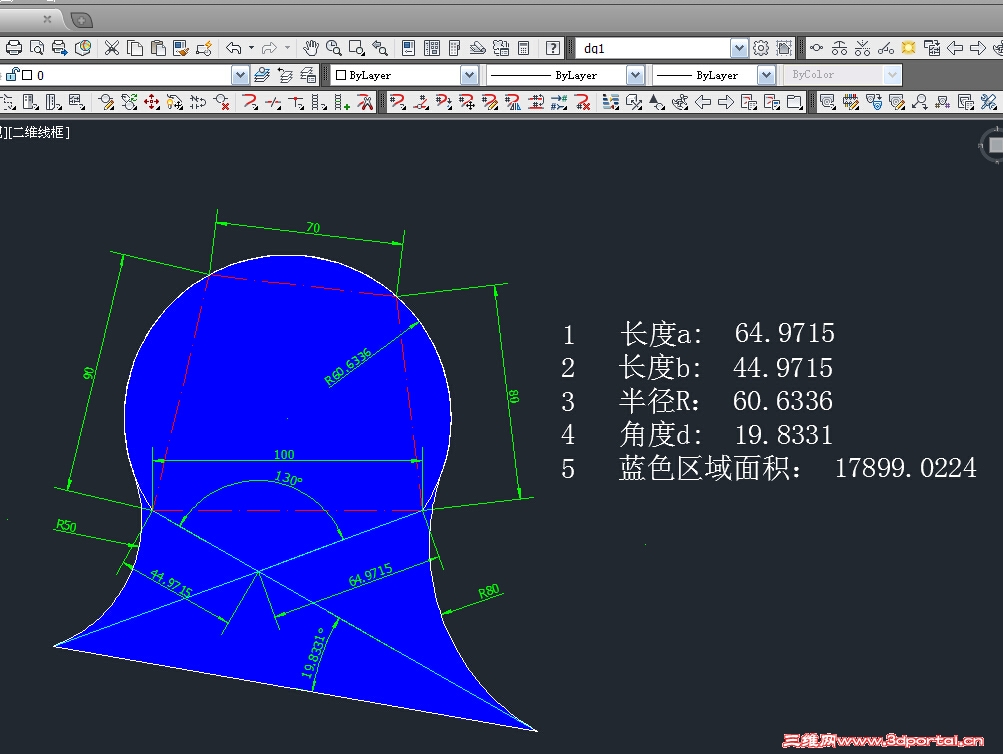Viewport: 1003px width, 754px height.
Task: Click the Copy to clipboard icon
Action: coord(135,48)
